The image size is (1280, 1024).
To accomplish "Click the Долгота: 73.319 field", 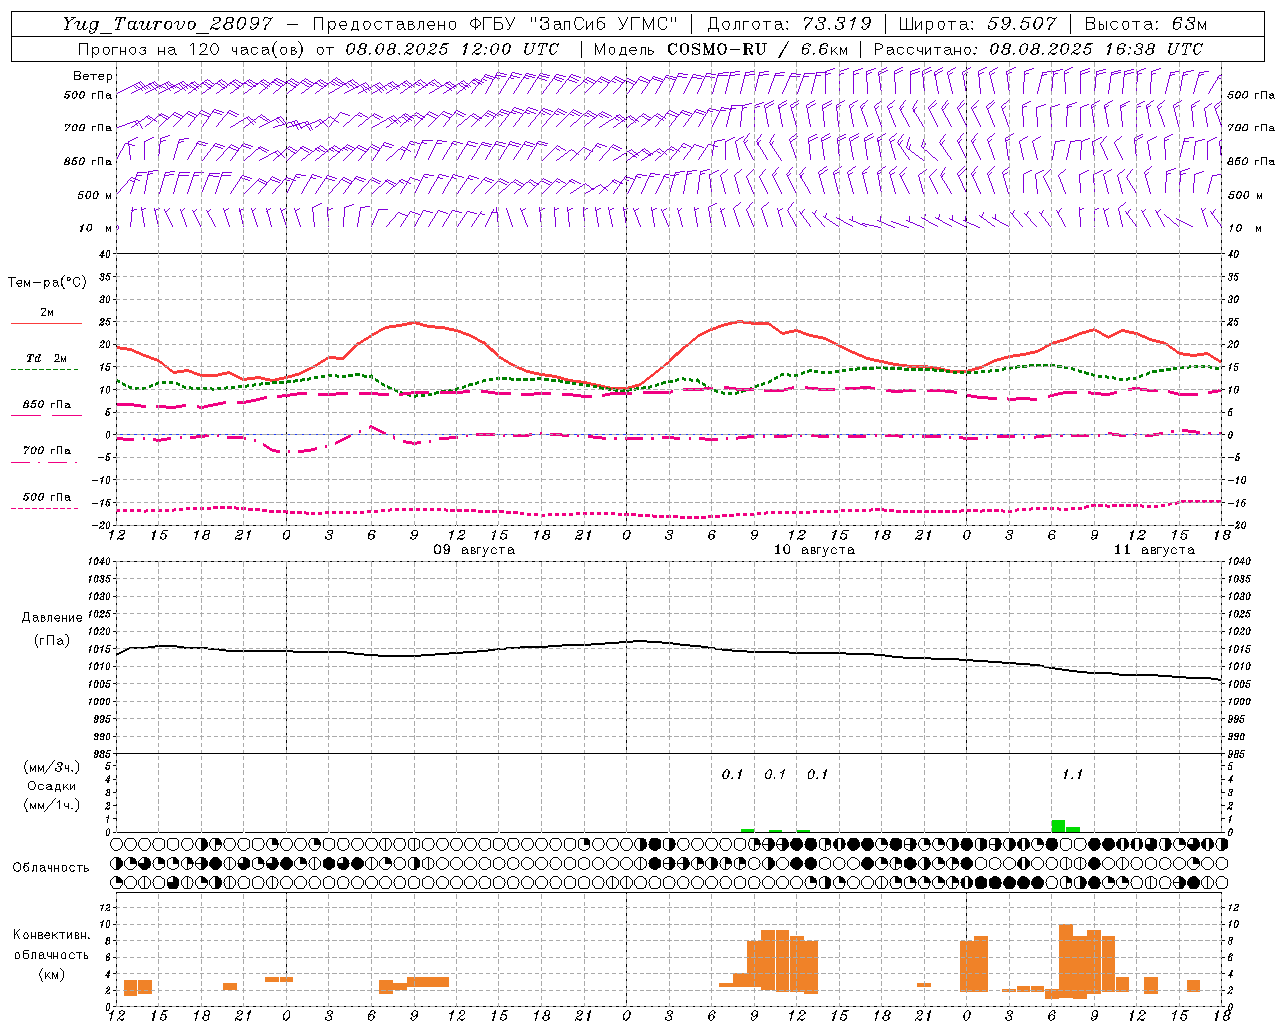I will [x=789, y=24].
